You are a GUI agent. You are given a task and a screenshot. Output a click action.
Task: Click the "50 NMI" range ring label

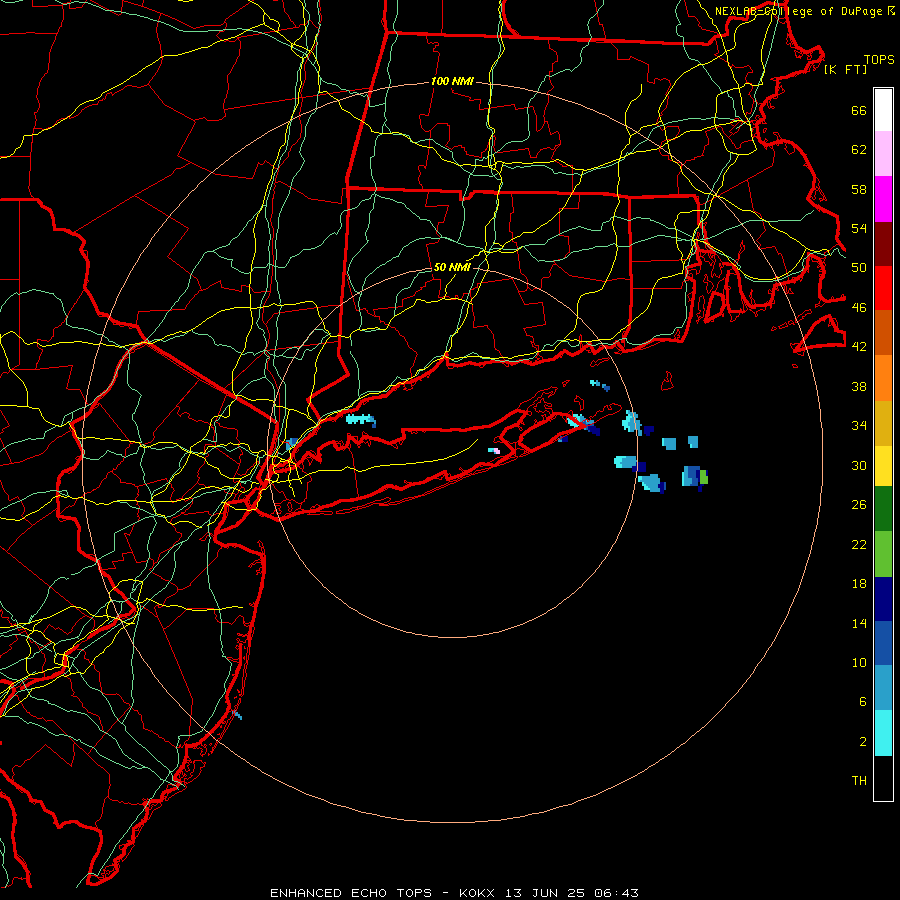(452, 267)
